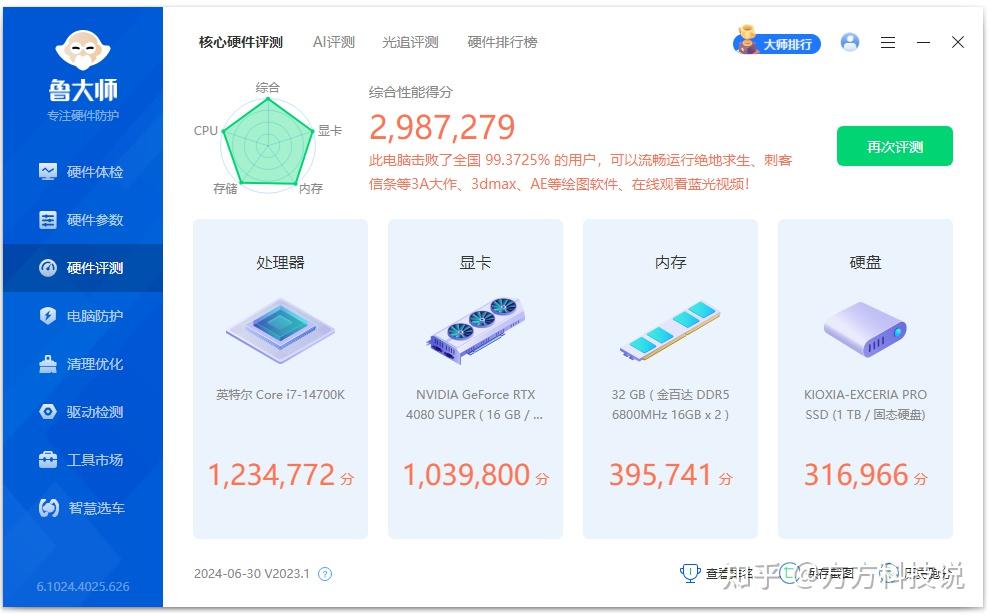Select the 电脑防护 shield icon

[x=49, y=316]
